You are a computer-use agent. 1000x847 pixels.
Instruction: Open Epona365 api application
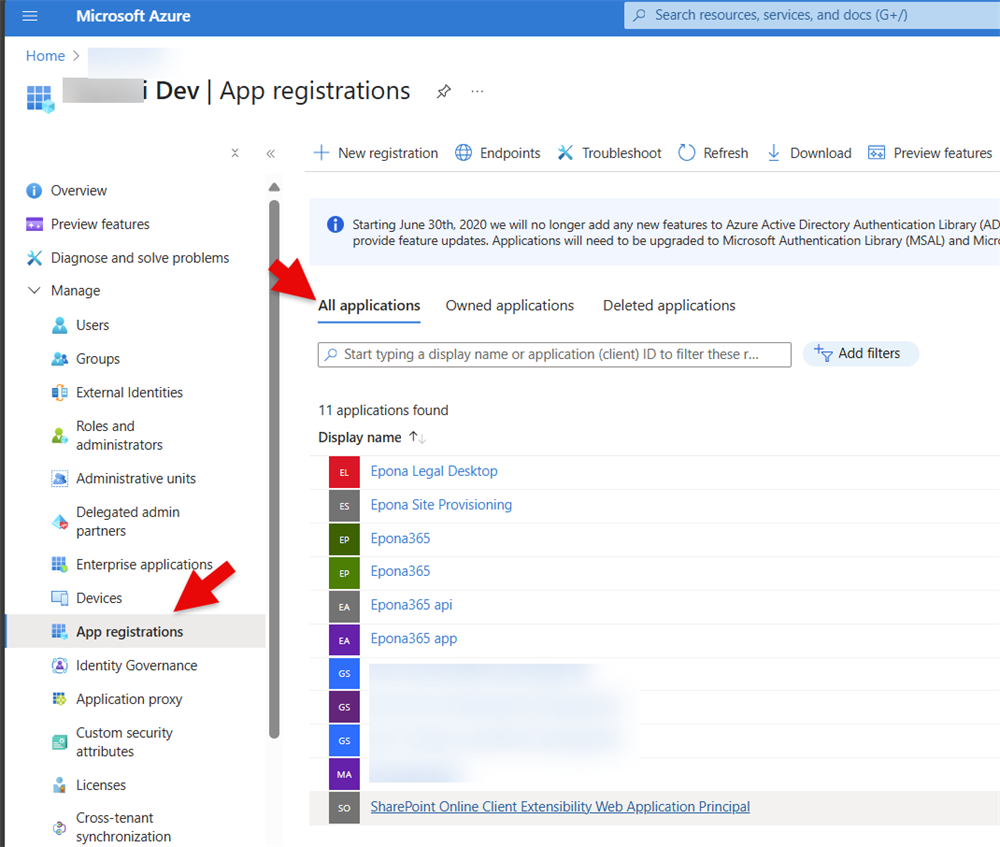(411, 605)
